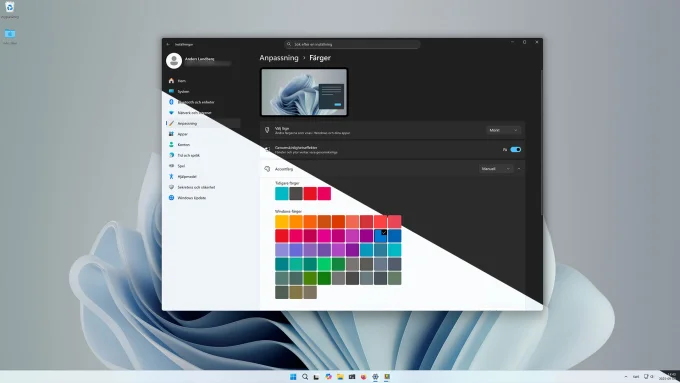
Task: Choose the bright green Windows color swatch
Action: 324,264
